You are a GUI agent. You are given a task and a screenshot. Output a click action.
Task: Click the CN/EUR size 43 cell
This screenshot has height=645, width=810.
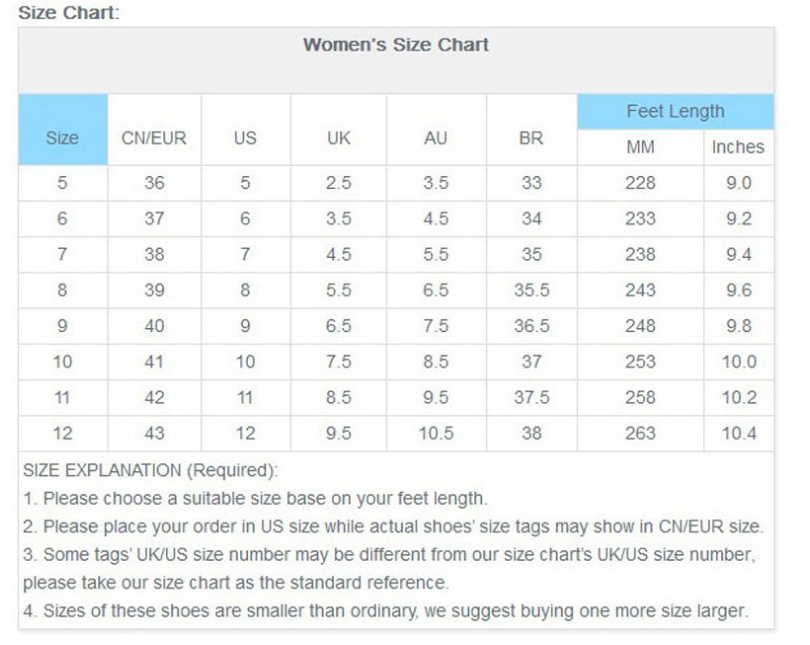(x=154, y=433)
